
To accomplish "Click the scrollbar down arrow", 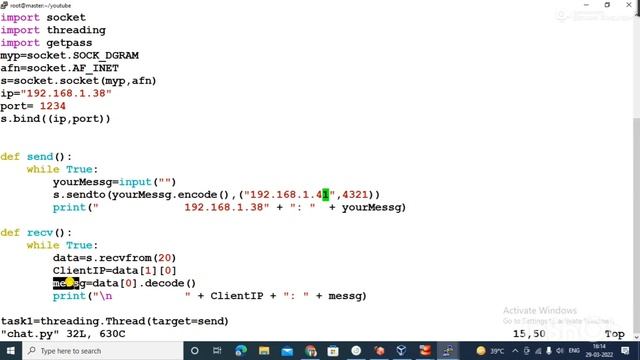I will [x=636, y=337].
